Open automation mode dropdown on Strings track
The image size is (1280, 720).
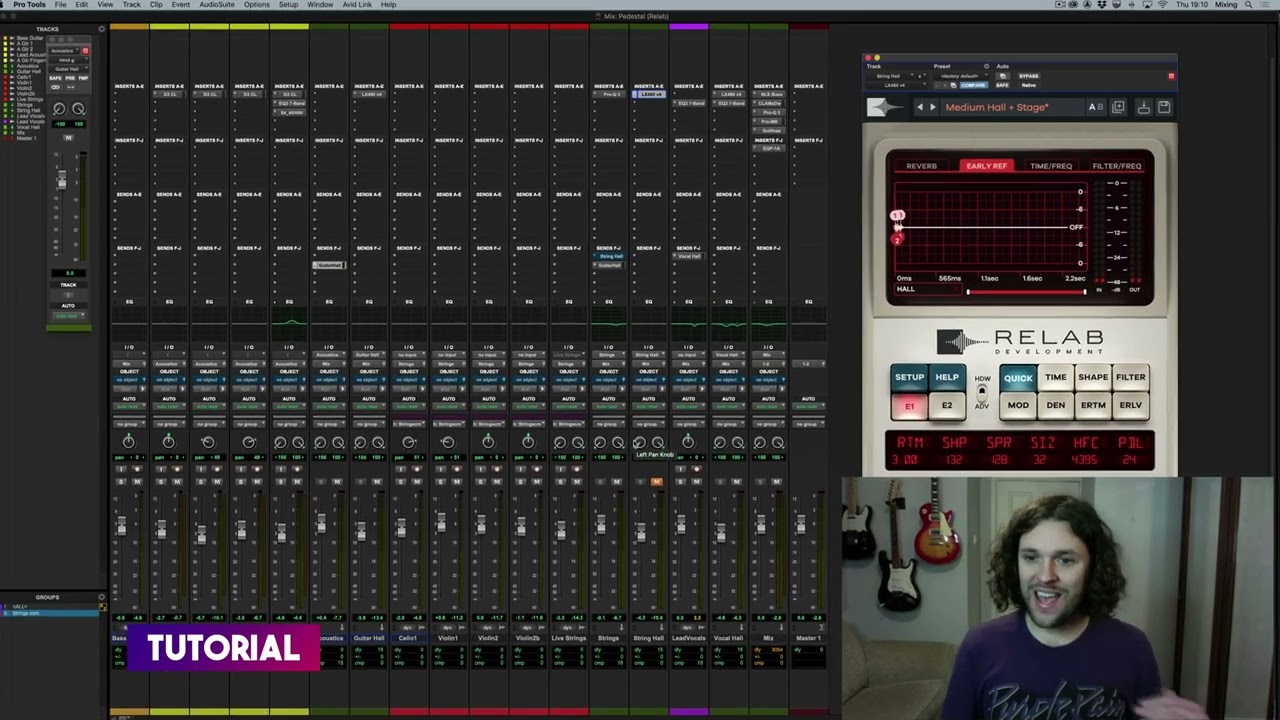coord(608,407)
